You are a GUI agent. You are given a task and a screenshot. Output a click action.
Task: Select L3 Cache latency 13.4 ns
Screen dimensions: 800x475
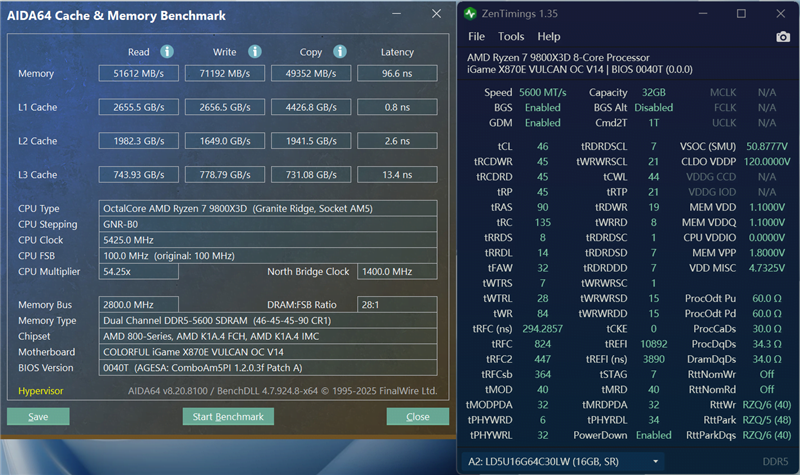397,174
